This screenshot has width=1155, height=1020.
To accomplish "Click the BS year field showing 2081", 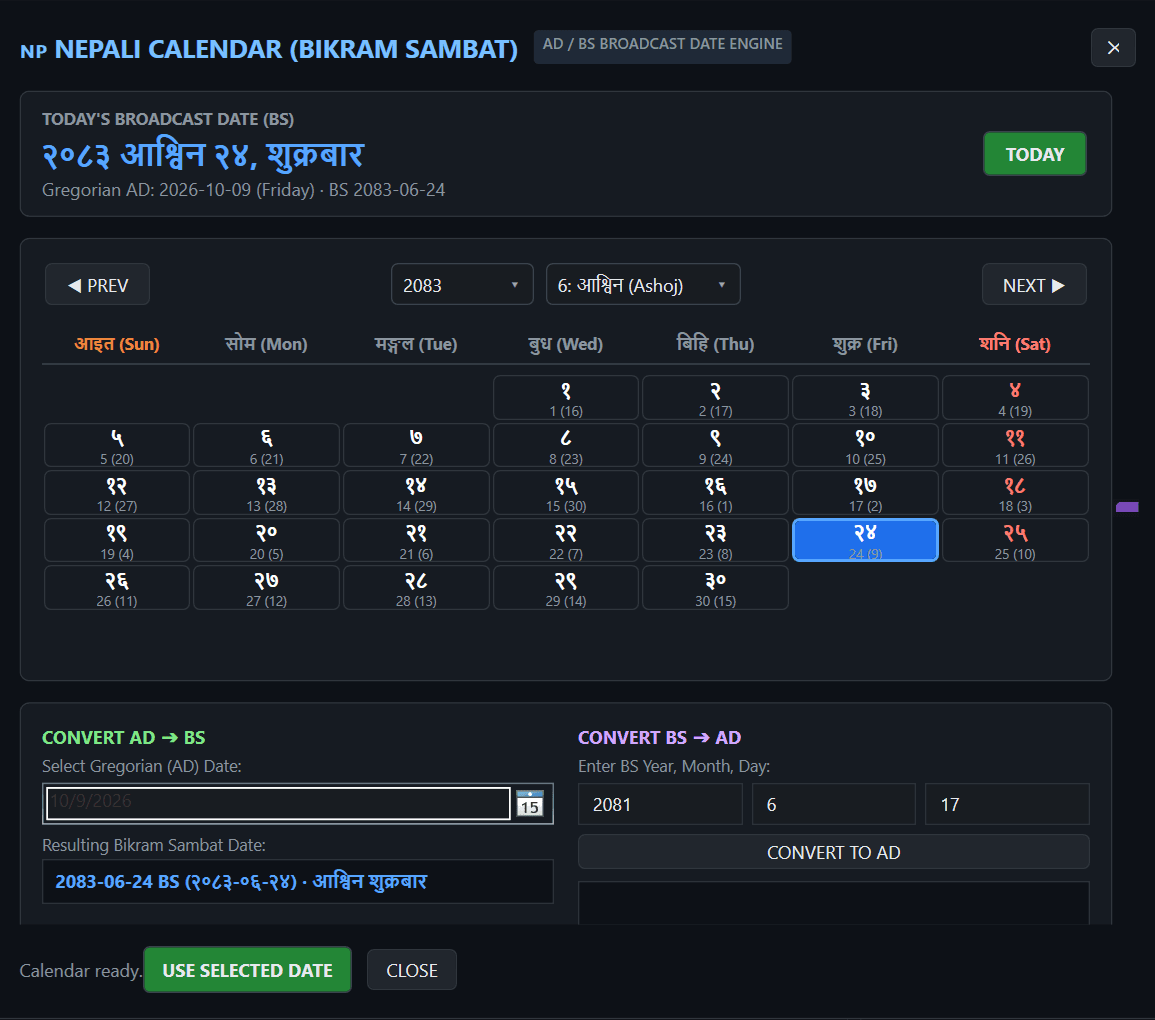I will click(x=660, y=804).
